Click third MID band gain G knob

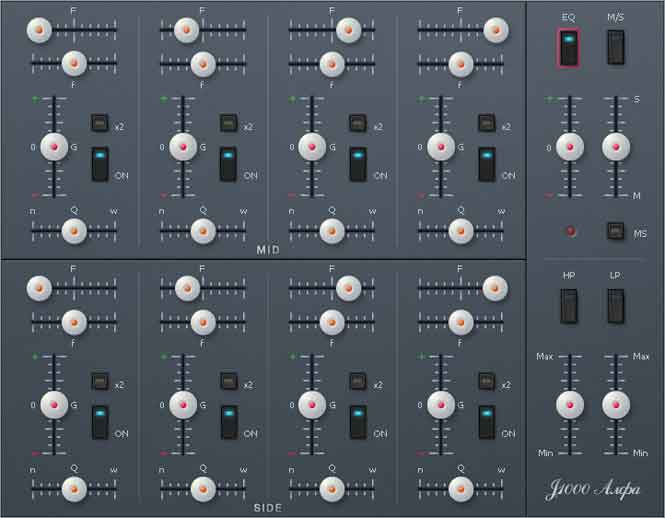(312, 147)
